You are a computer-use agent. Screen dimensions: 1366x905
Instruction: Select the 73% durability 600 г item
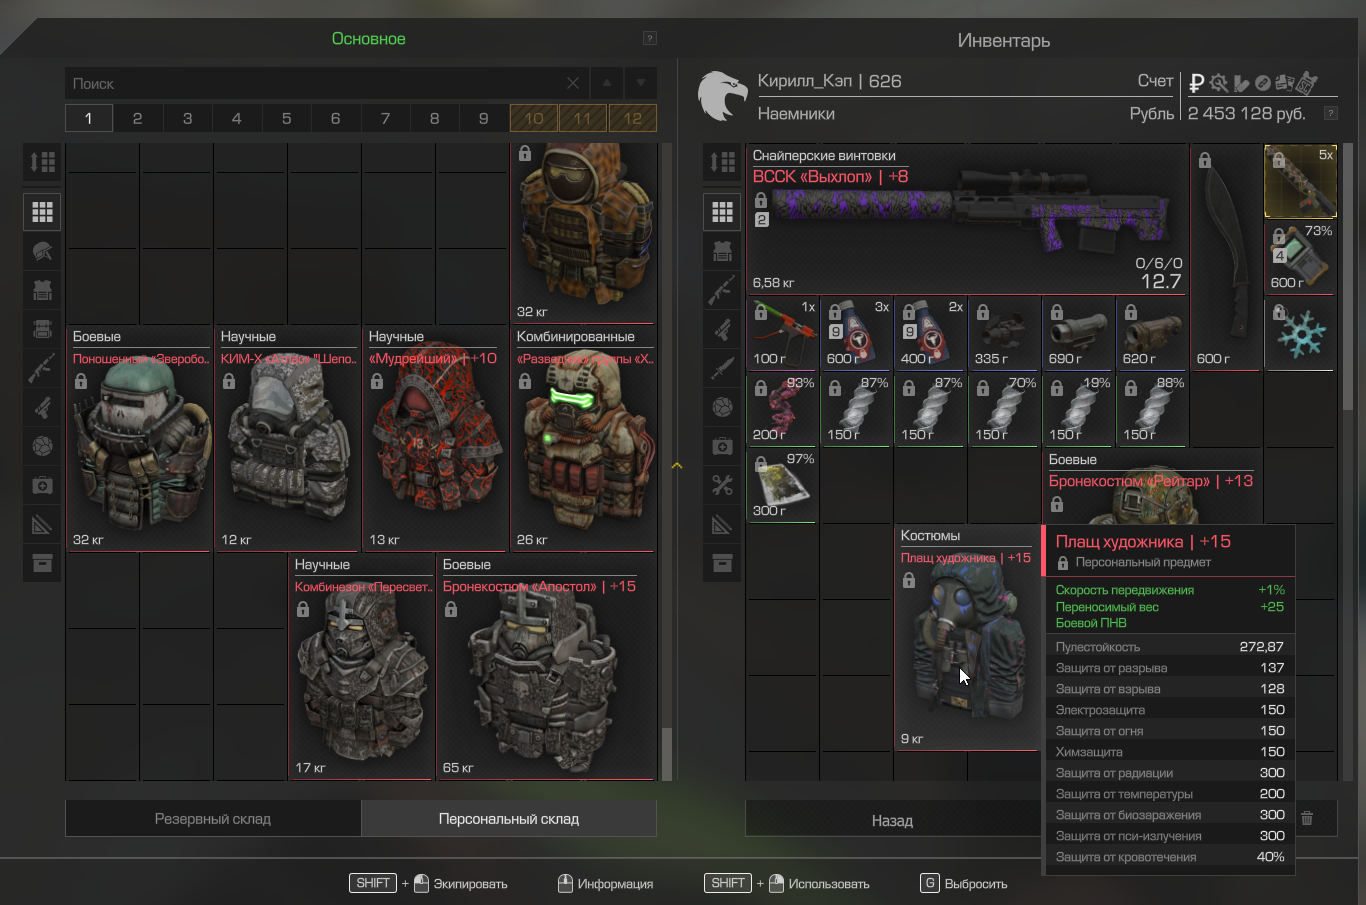1300,258
